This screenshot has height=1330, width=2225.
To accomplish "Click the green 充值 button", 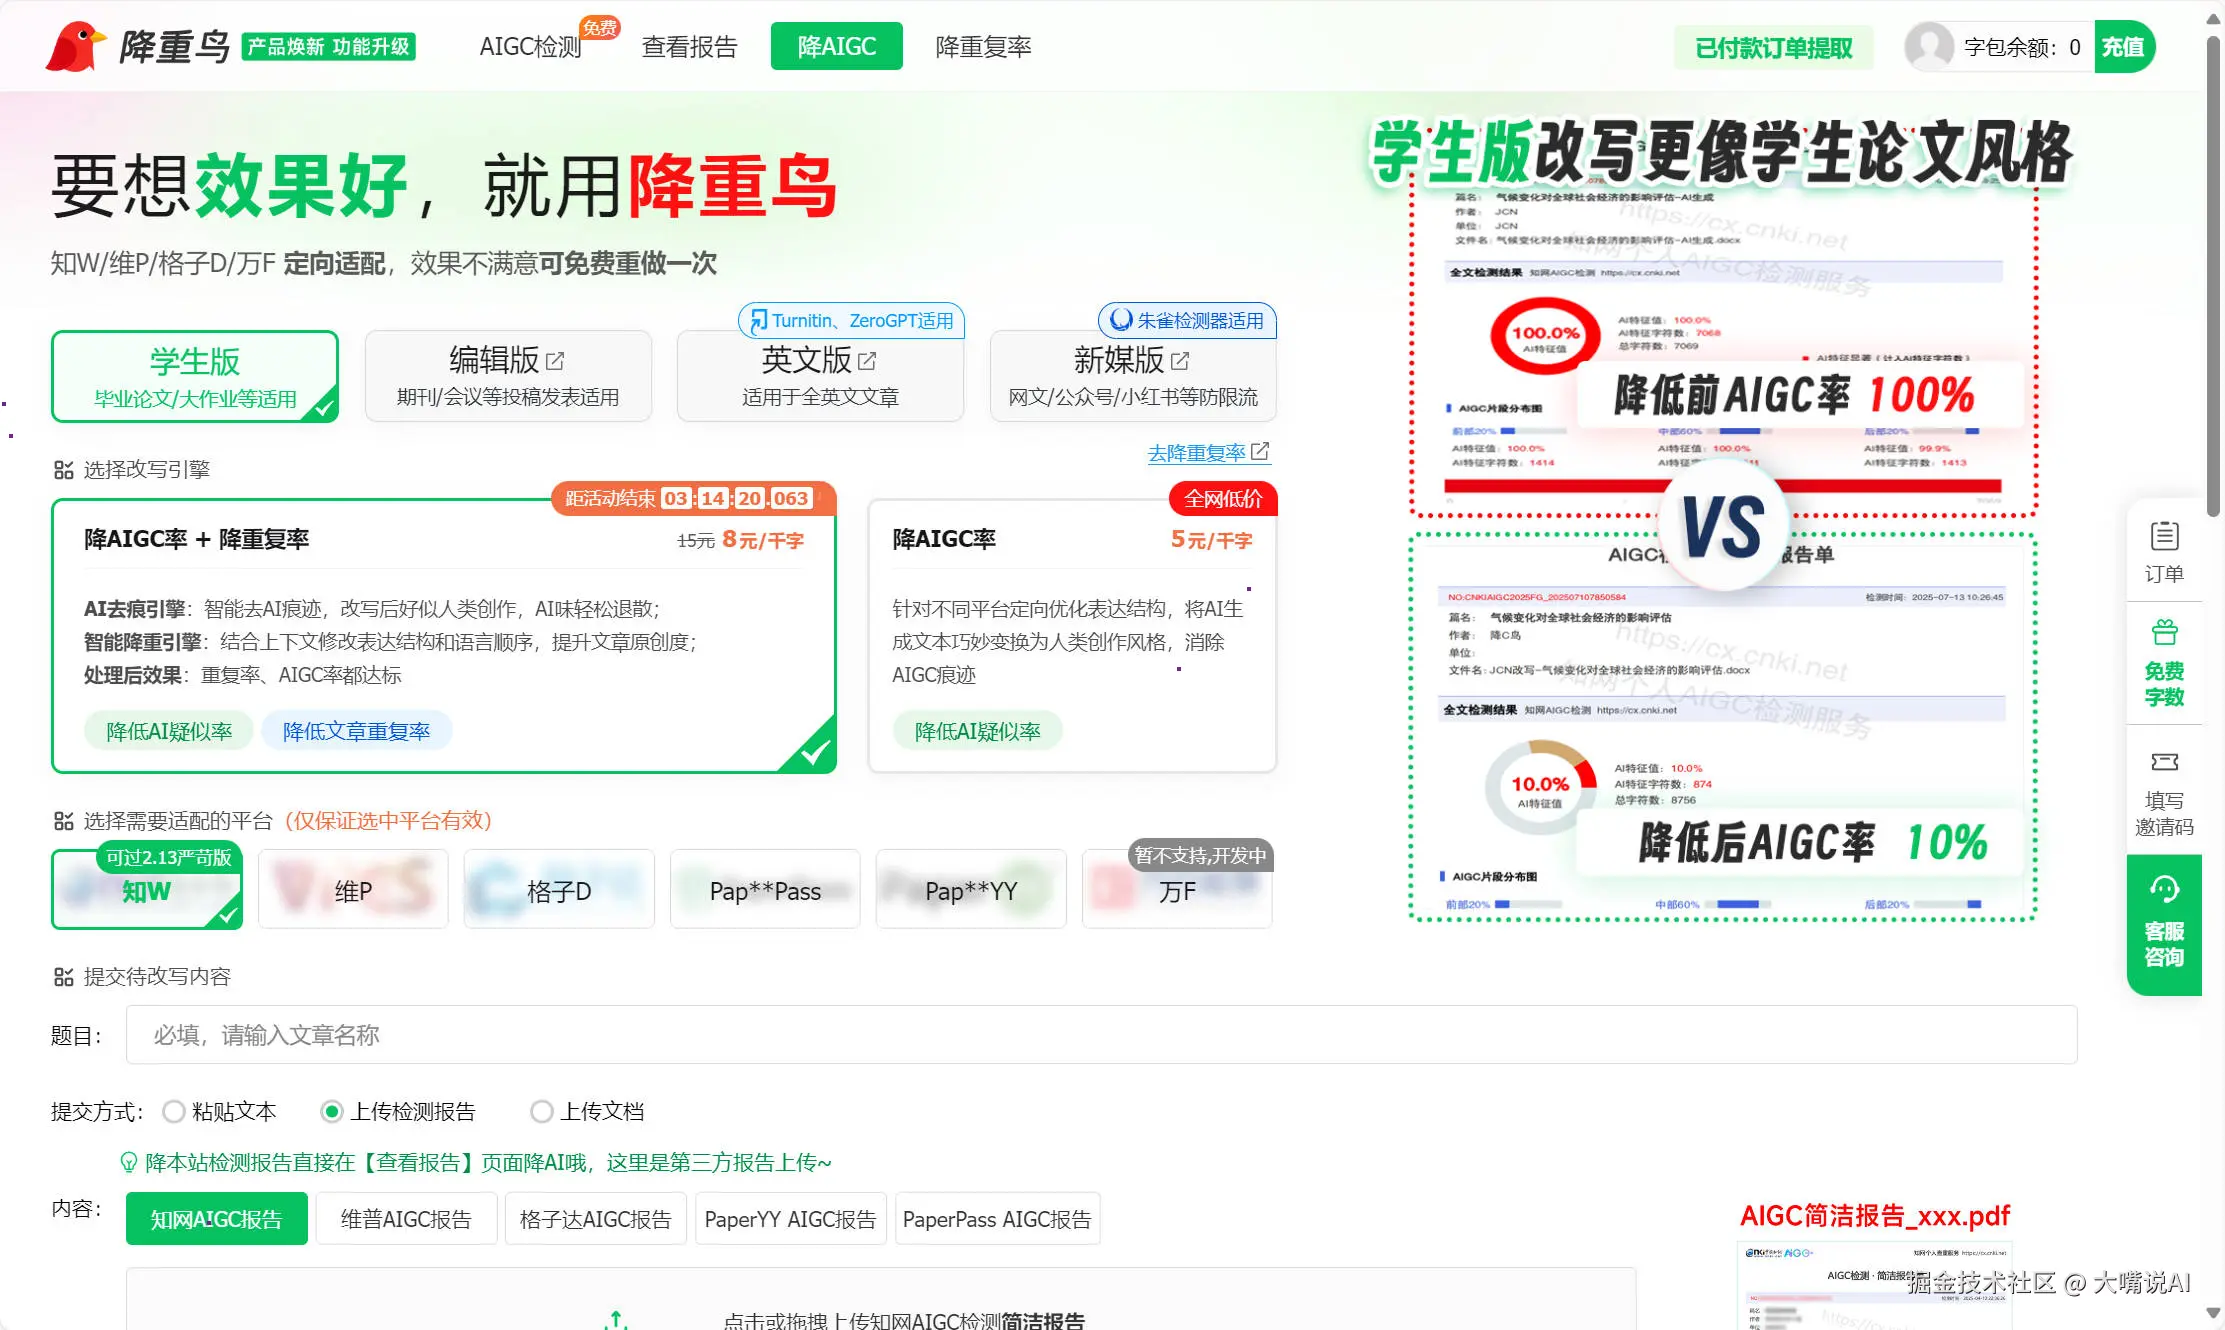I will [x=2123, y=46].
